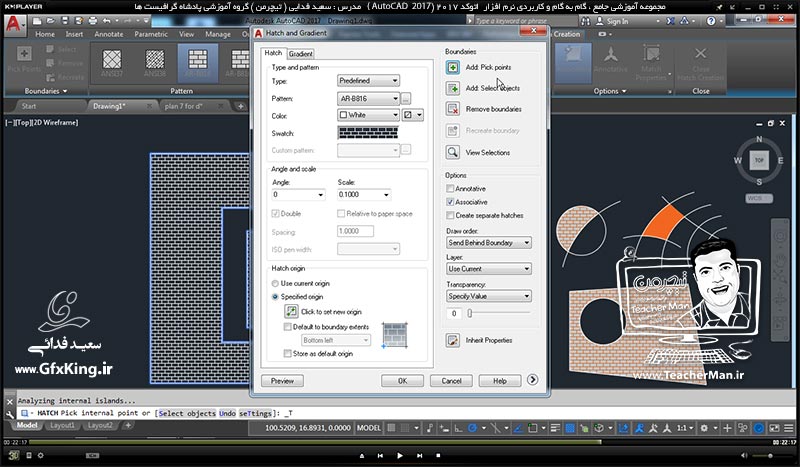Screen dimensions: 800x467
Task: Open pattern palette browse button next to AR-B816
Action: [406, 99]
